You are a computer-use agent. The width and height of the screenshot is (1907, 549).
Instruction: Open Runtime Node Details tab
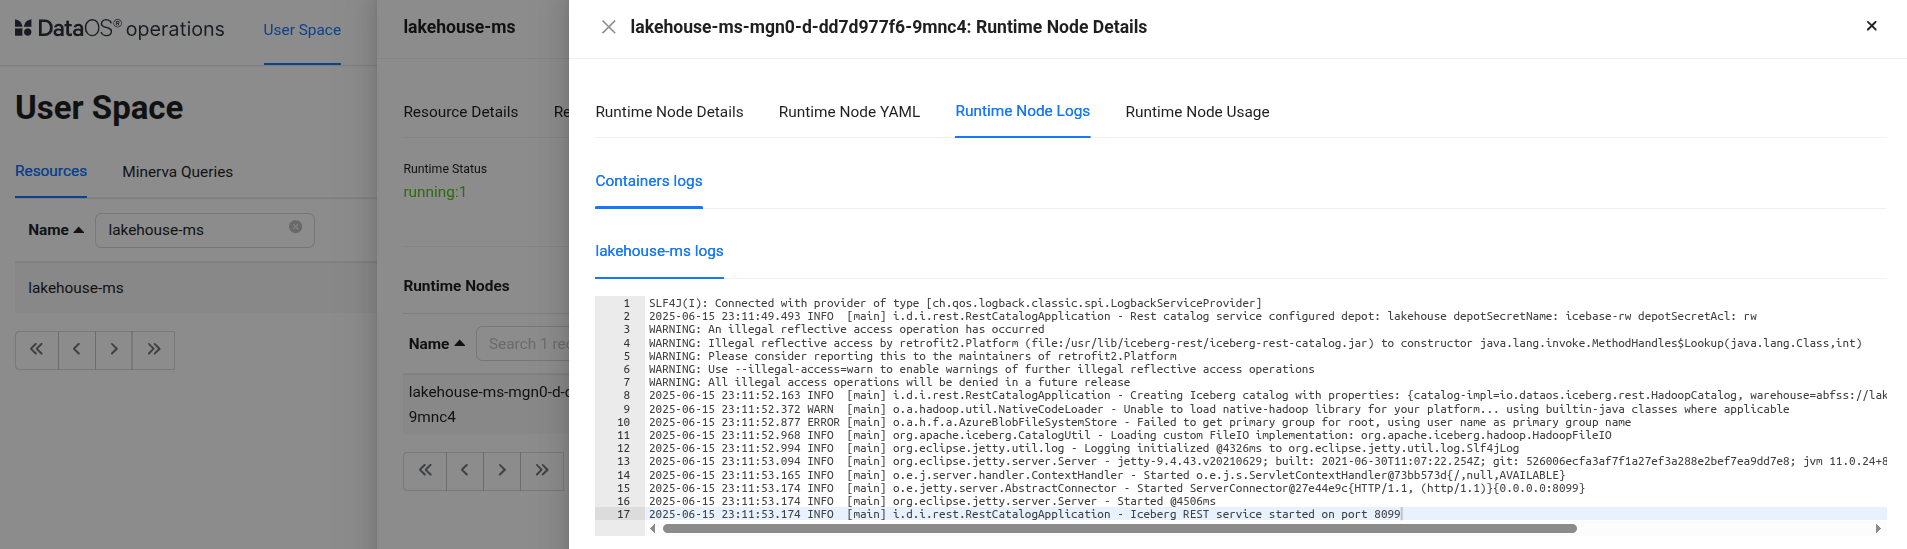[x=669, y=112]
